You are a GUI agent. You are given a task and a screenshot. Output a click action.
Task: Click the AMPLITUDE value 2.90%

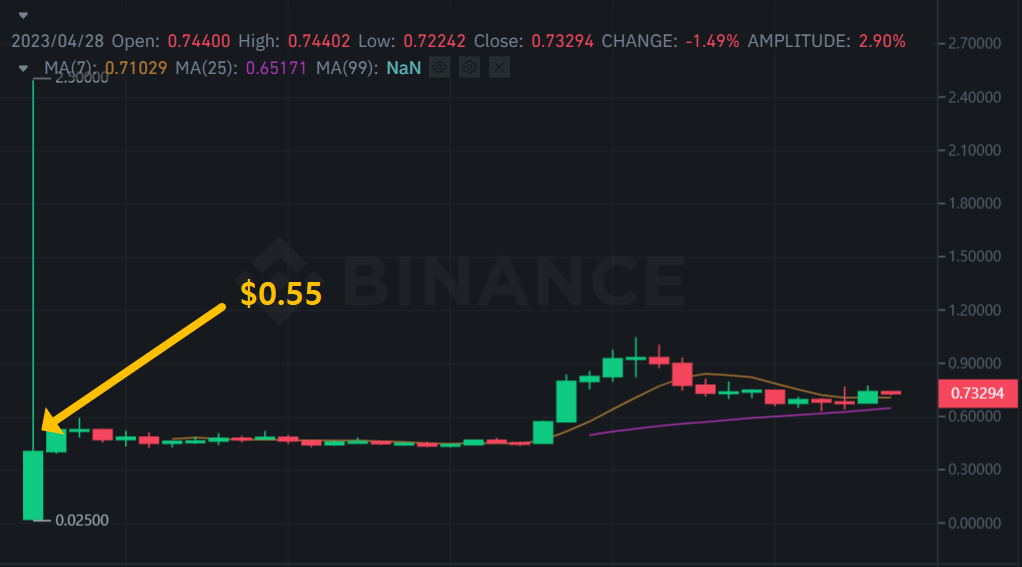pos(882,41)
